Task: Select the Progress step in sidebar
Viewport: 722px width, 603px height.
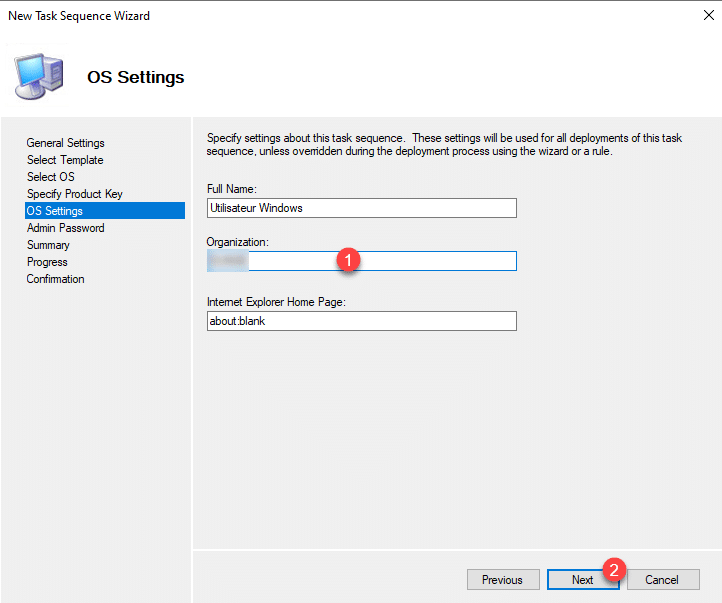Action: pos(47,262)
